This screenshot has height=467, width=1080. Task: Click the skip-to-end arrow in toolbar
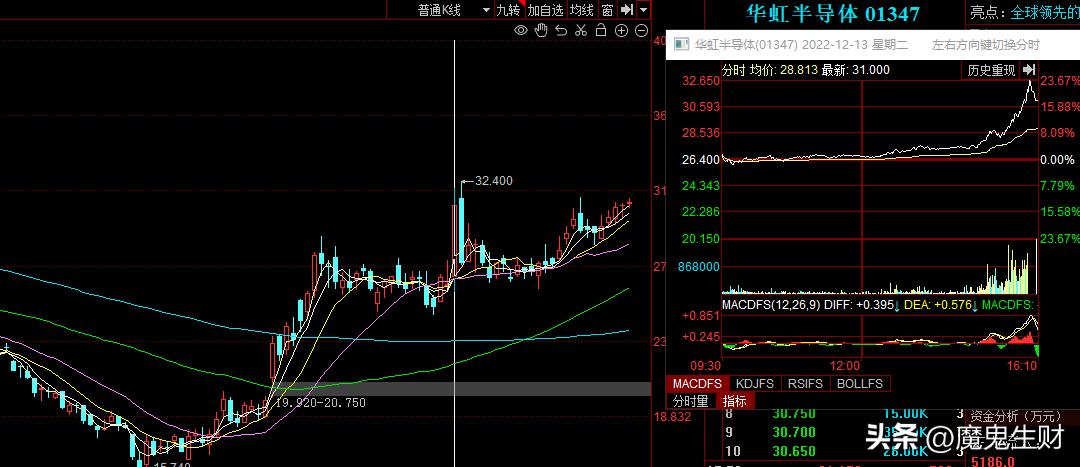tap(626, 10)
